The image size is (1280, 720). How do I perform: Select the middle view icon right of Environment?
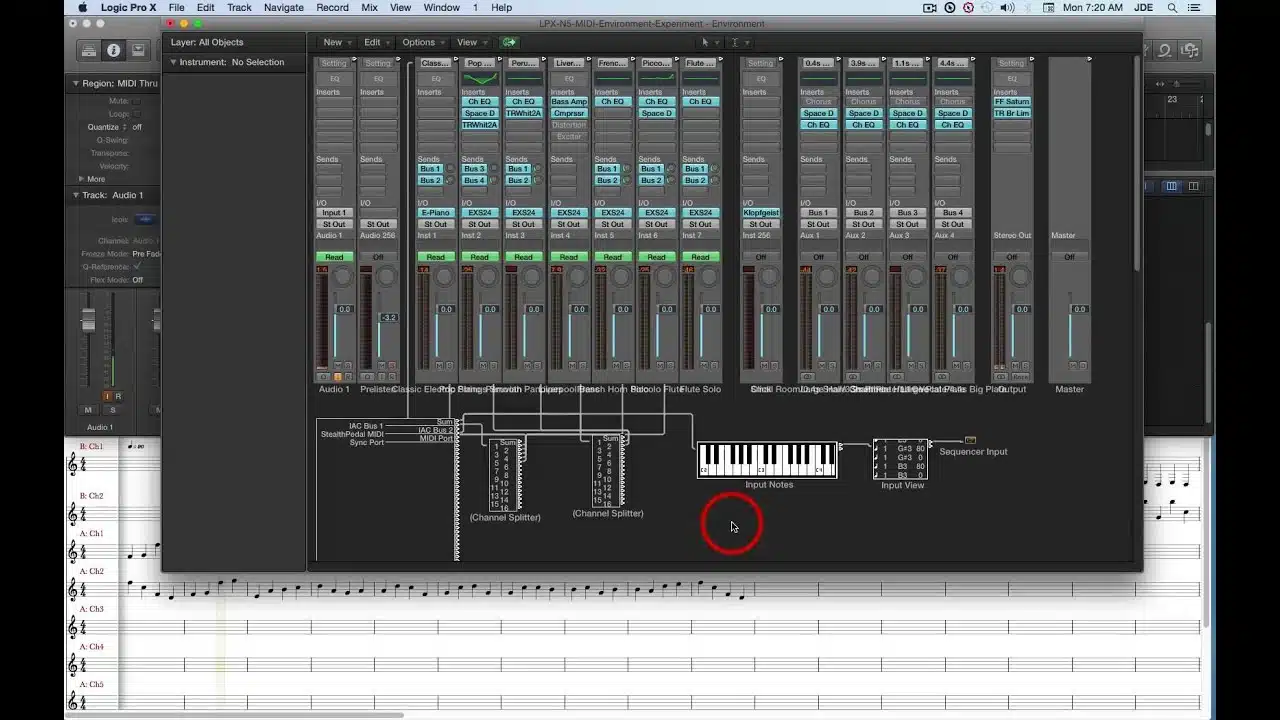pos(1171,186)
